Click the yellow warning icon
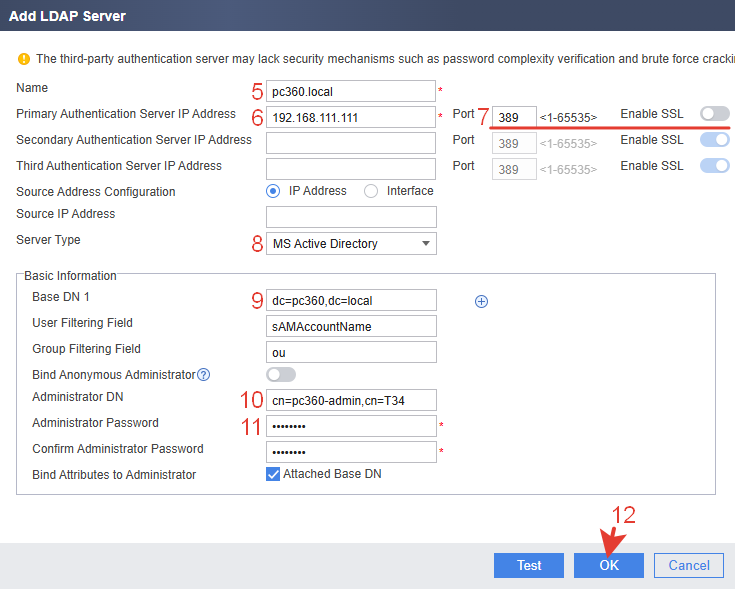This screenshot has width=735, height=589. (x=23, y=59)
